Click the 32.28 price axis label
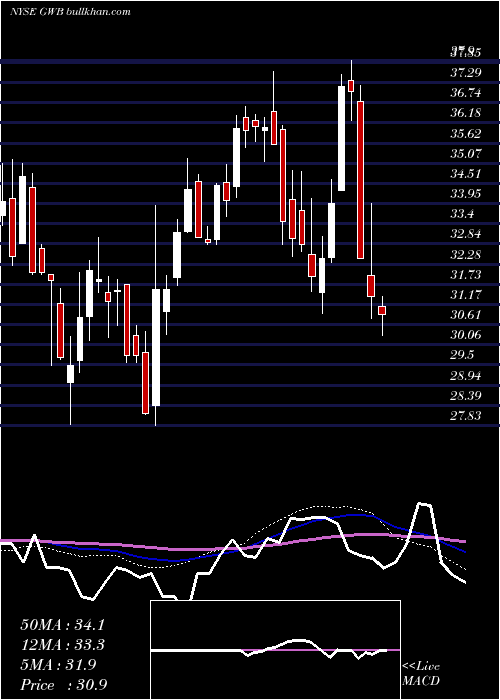Viewport: 500px width, 700px height. 466,254
